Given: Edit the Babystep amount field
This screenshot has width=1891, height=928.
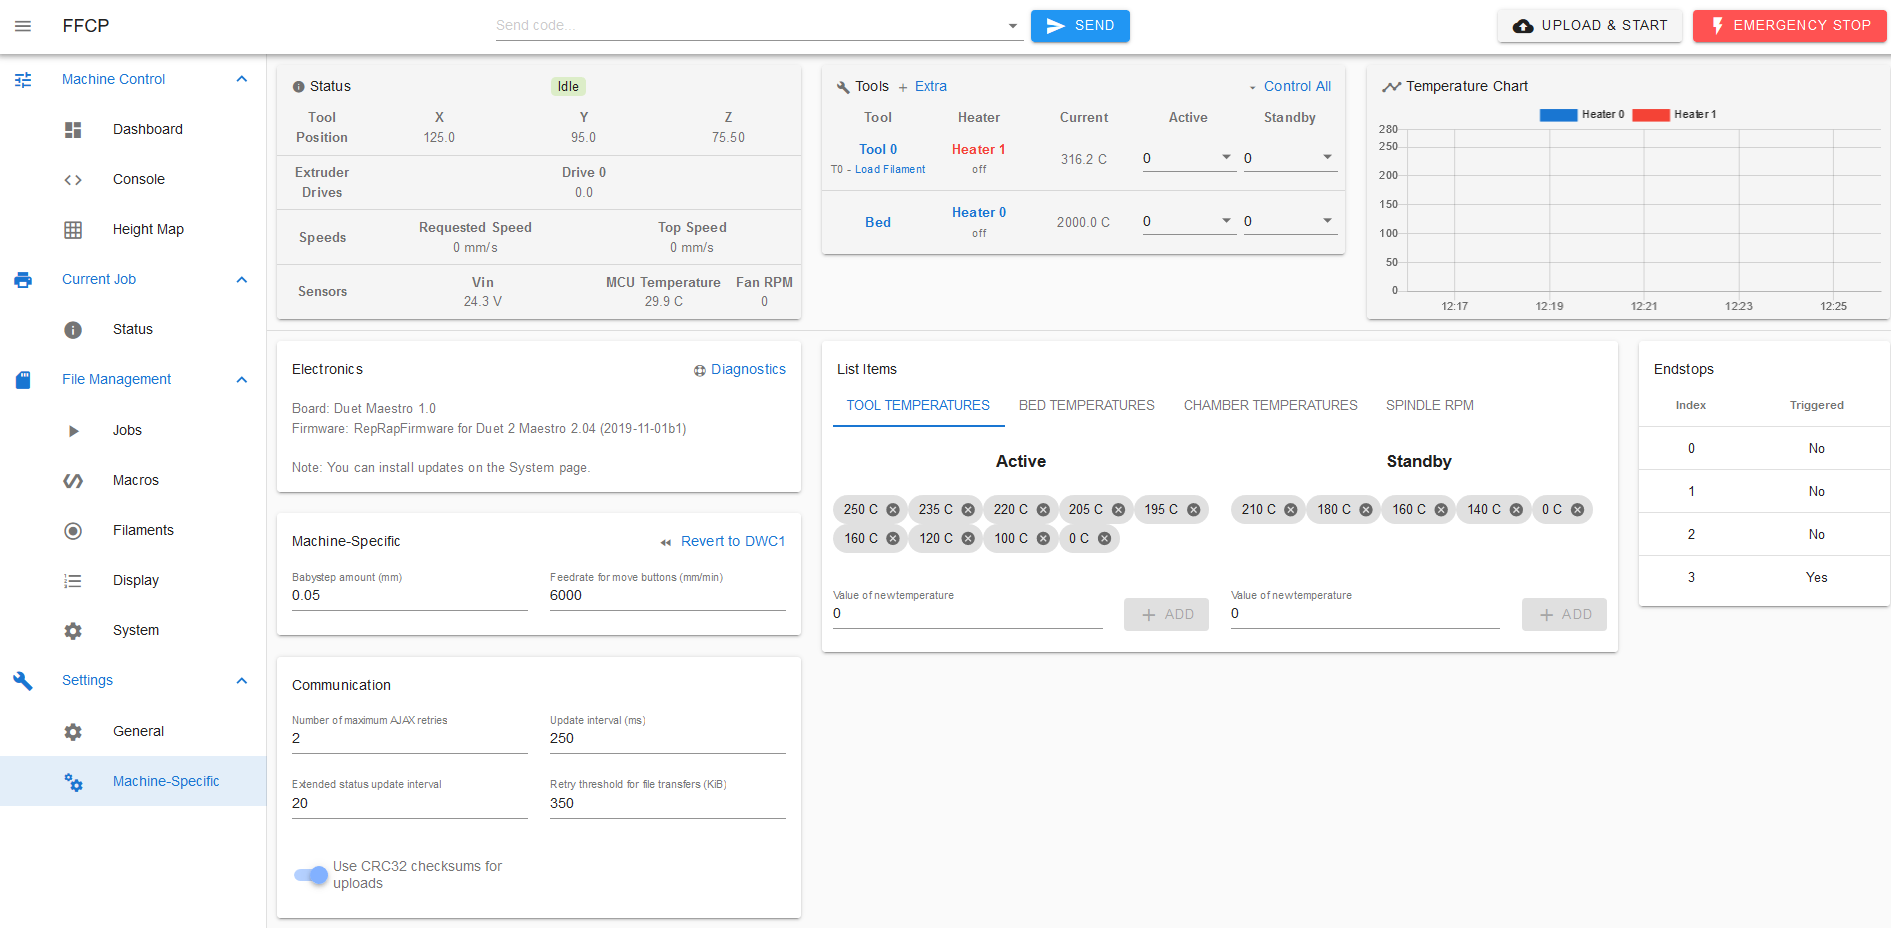Looking at the screenshot, I should [409, 596].
